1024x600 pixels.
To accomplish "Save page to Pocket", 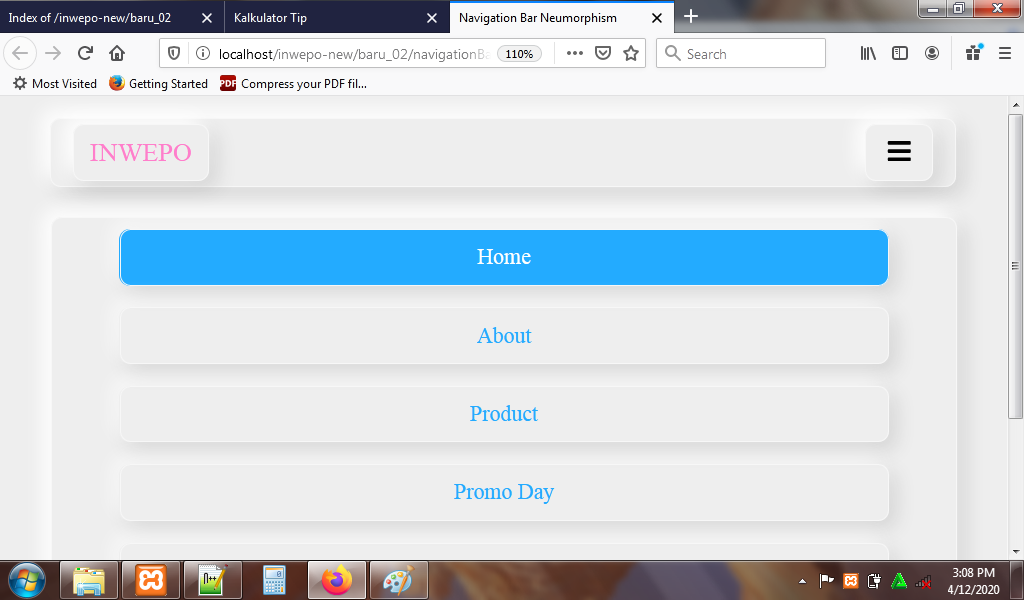I will (x=603, y=54).
